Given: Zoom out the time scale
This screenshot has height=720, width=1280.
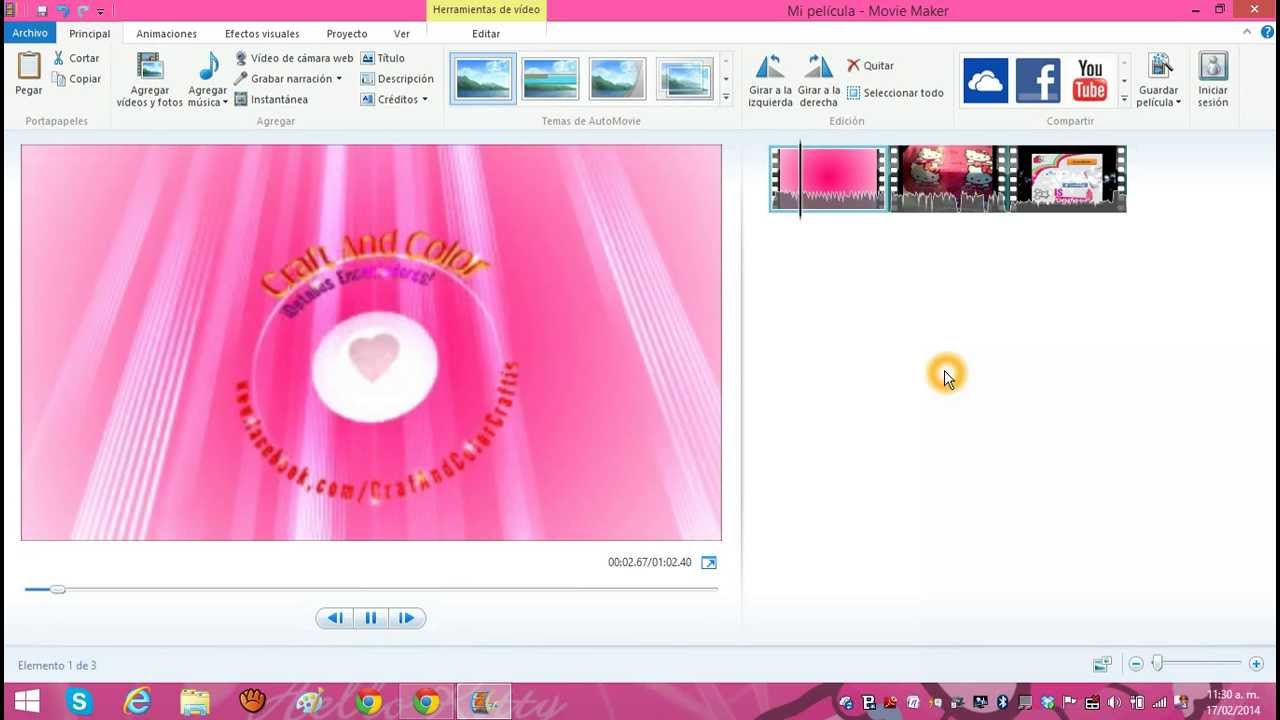Looking at the screenshot, I should click(1136, 664).
